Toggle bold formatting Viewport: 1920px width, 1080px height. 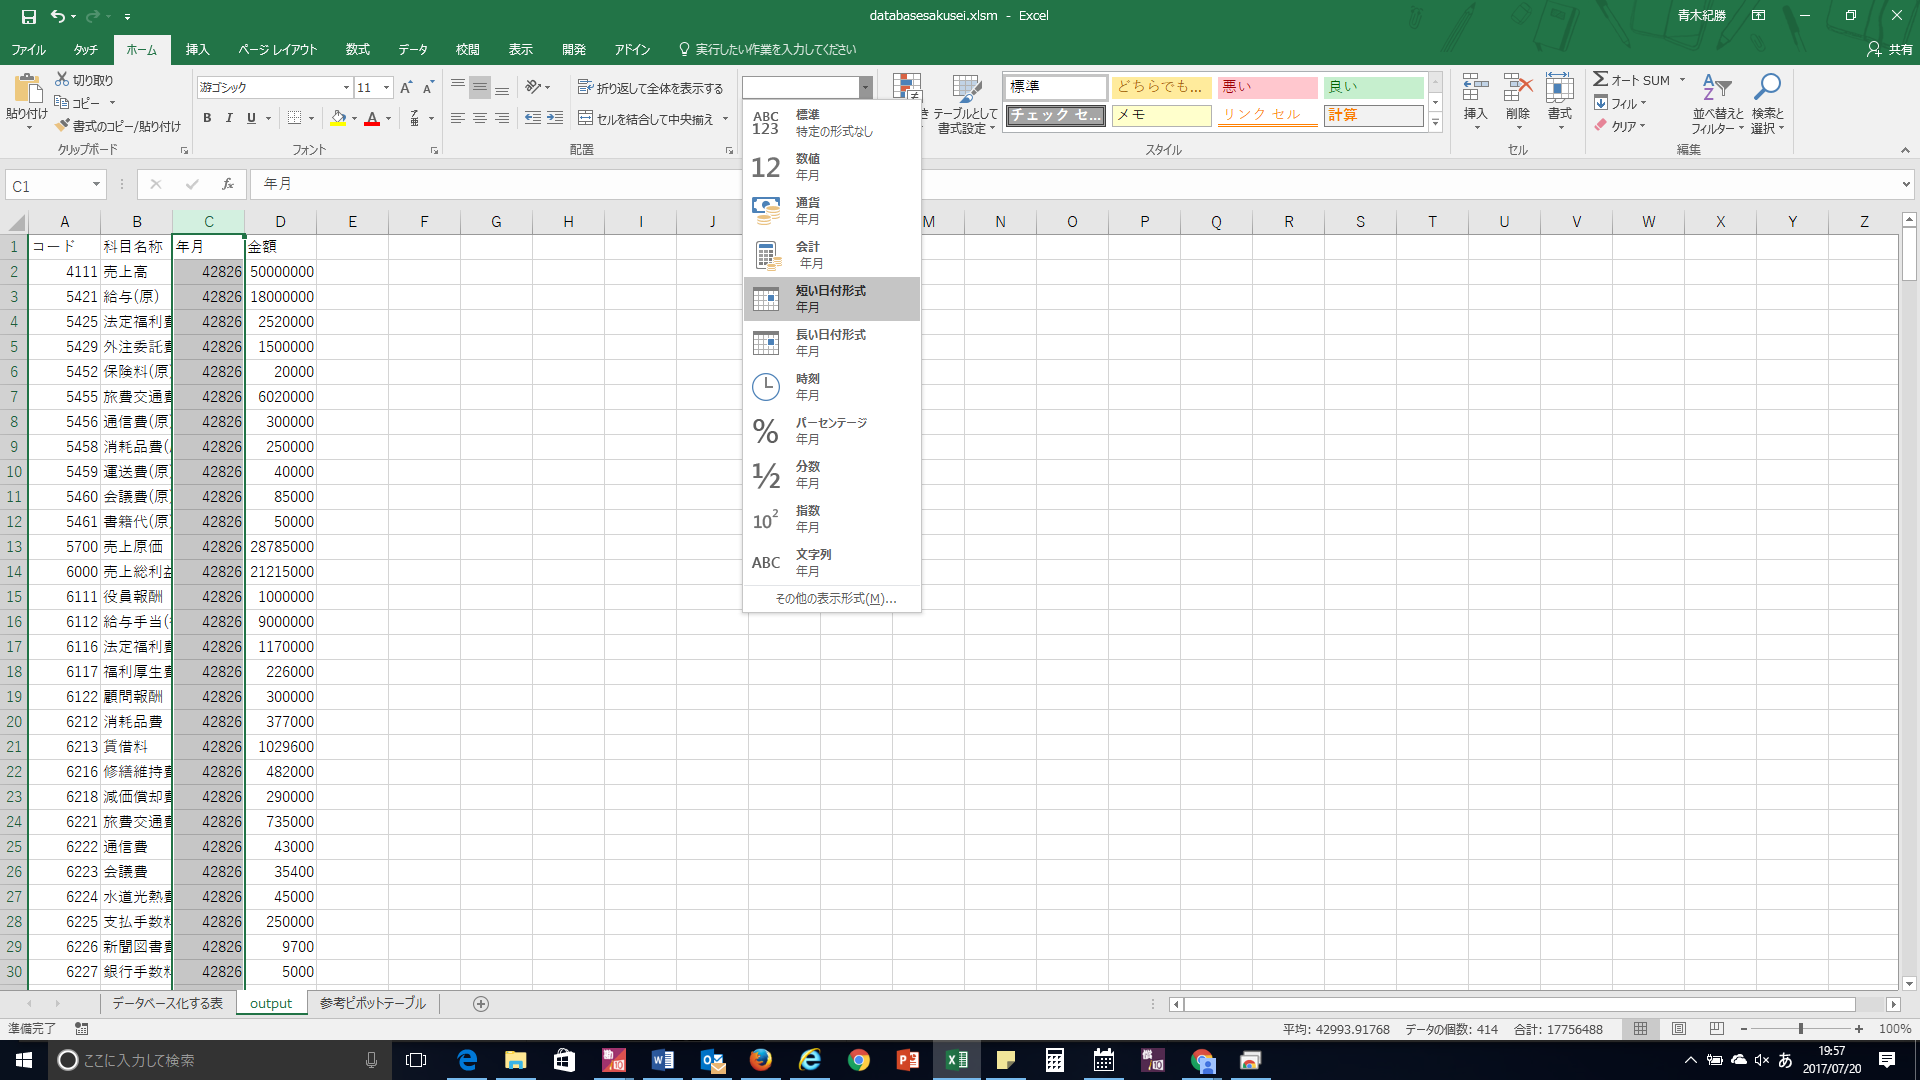click(207, 118)
